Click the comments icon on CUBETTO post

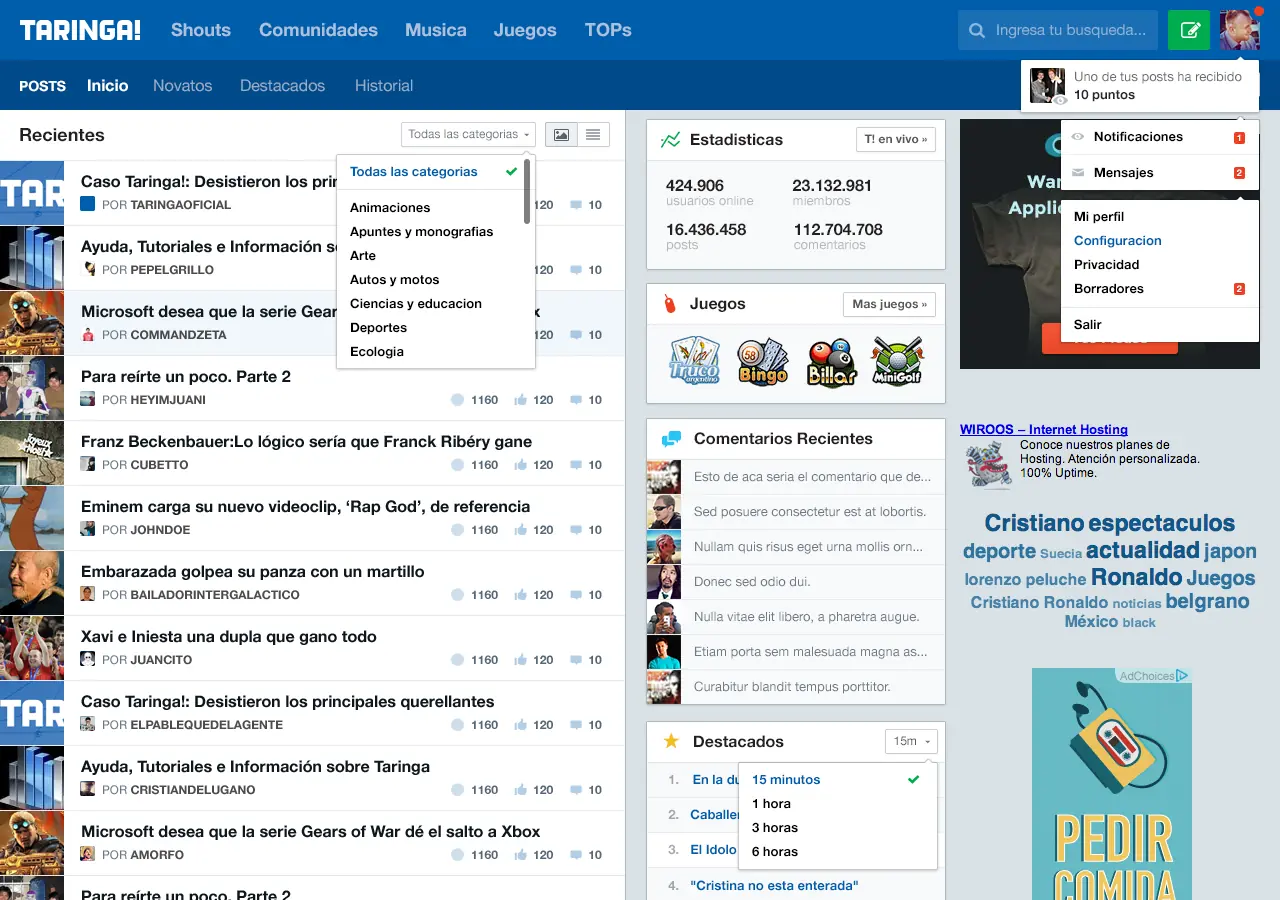pyautogui.click(x=576, y=465)
